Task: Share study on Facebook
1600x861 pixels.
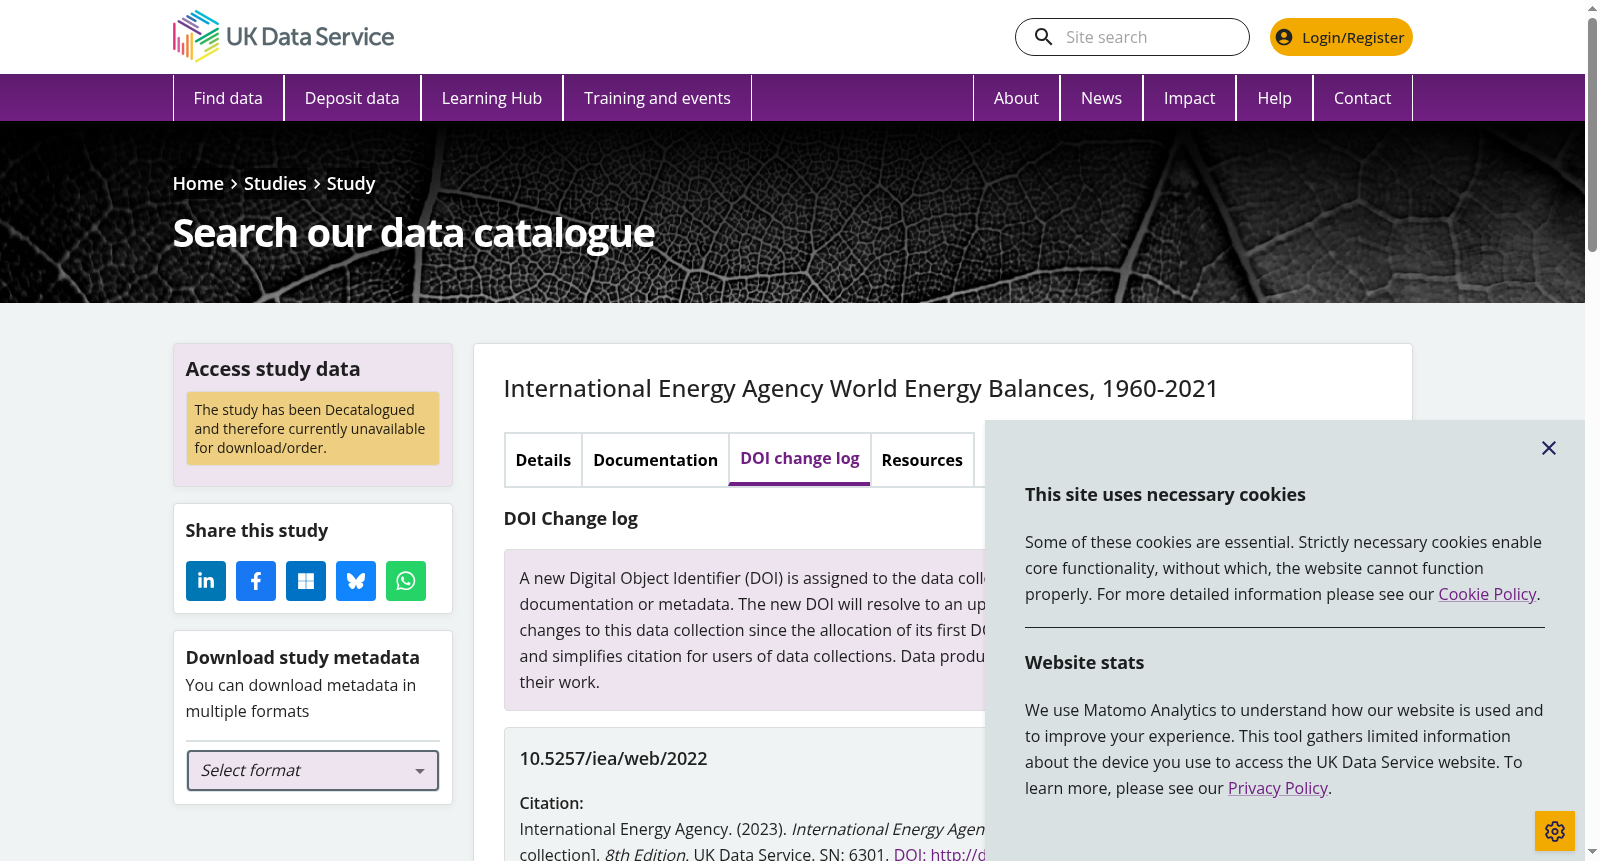Action: pos(256,581)
